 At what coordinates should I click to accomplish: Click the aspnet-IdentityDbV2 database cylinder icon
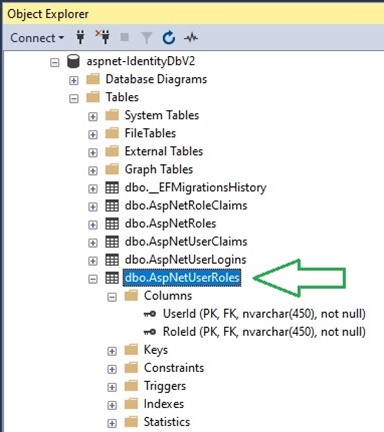73,62
